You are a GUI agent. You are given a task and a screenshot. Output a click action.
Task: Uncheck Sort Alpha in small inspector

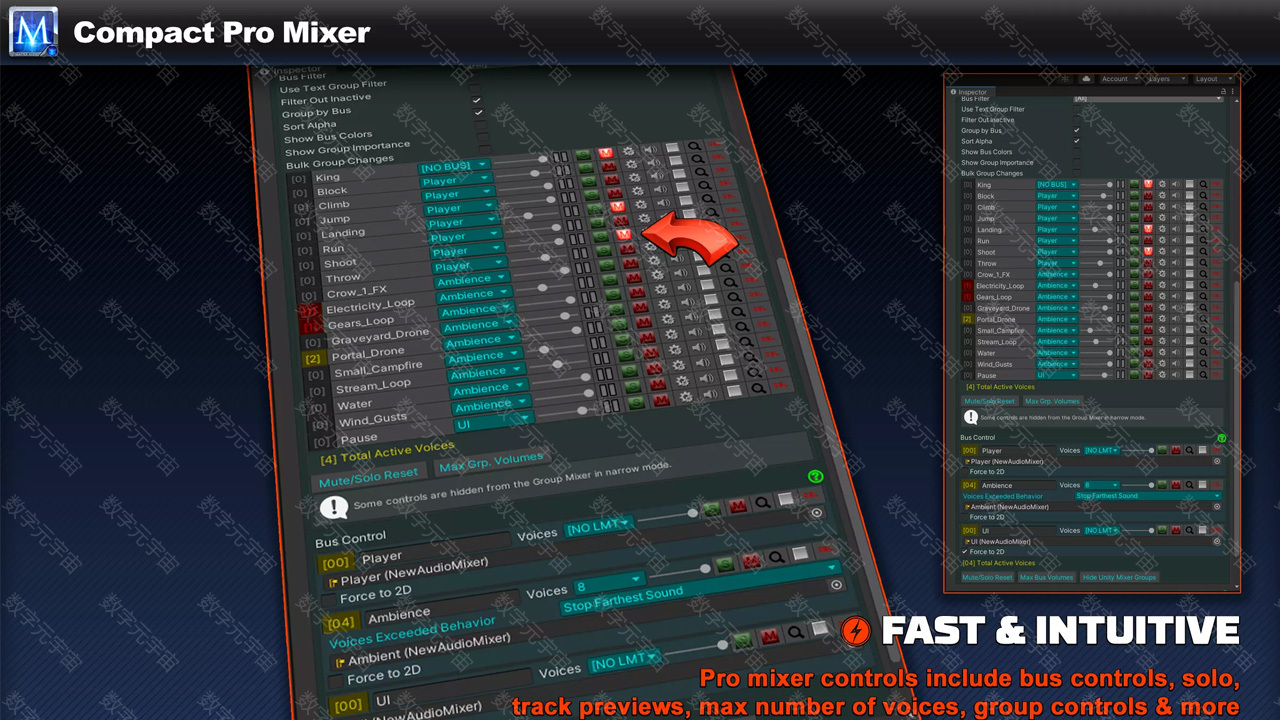click(x=1076, y=141)
